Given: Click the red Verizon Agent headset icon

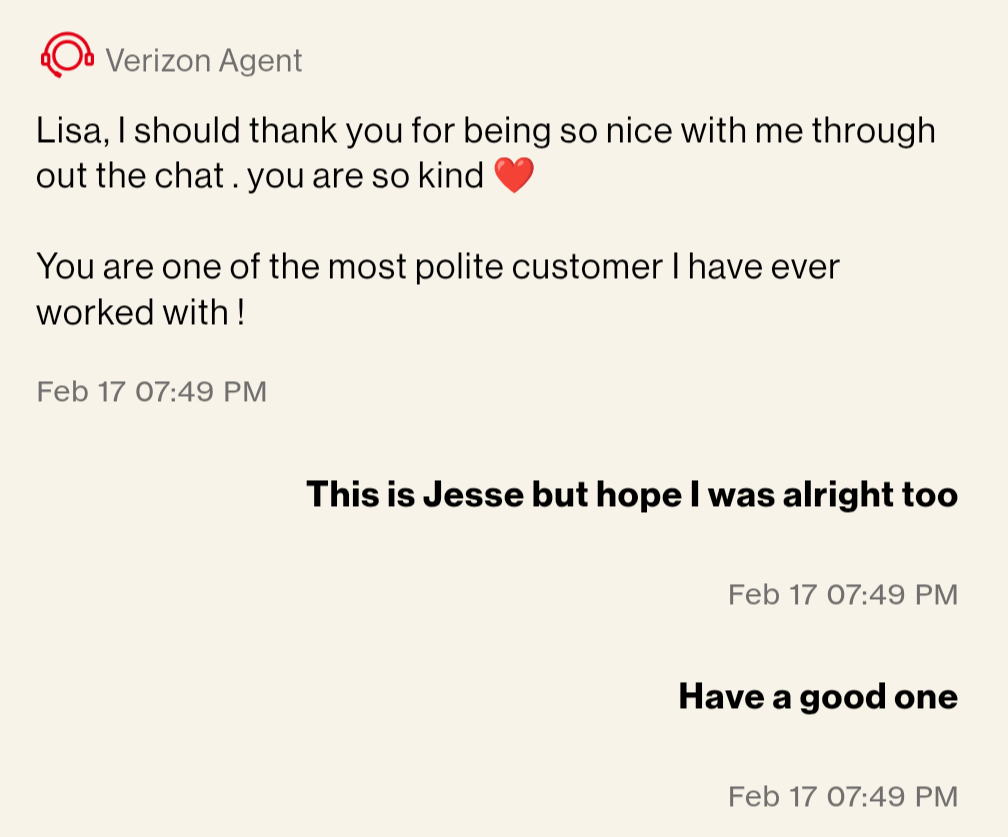Looking at the screenshot, I should 66,56.
